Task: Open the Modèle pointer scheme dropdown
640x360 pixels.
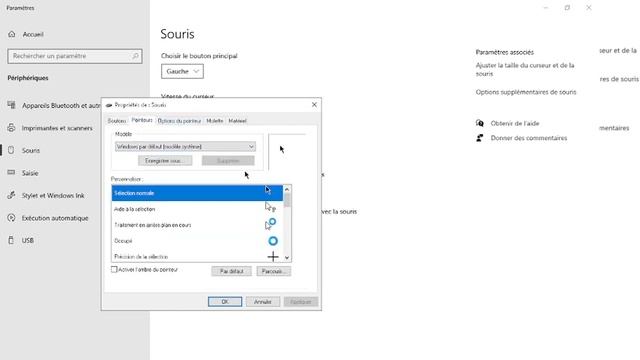Action: [185, 147]
